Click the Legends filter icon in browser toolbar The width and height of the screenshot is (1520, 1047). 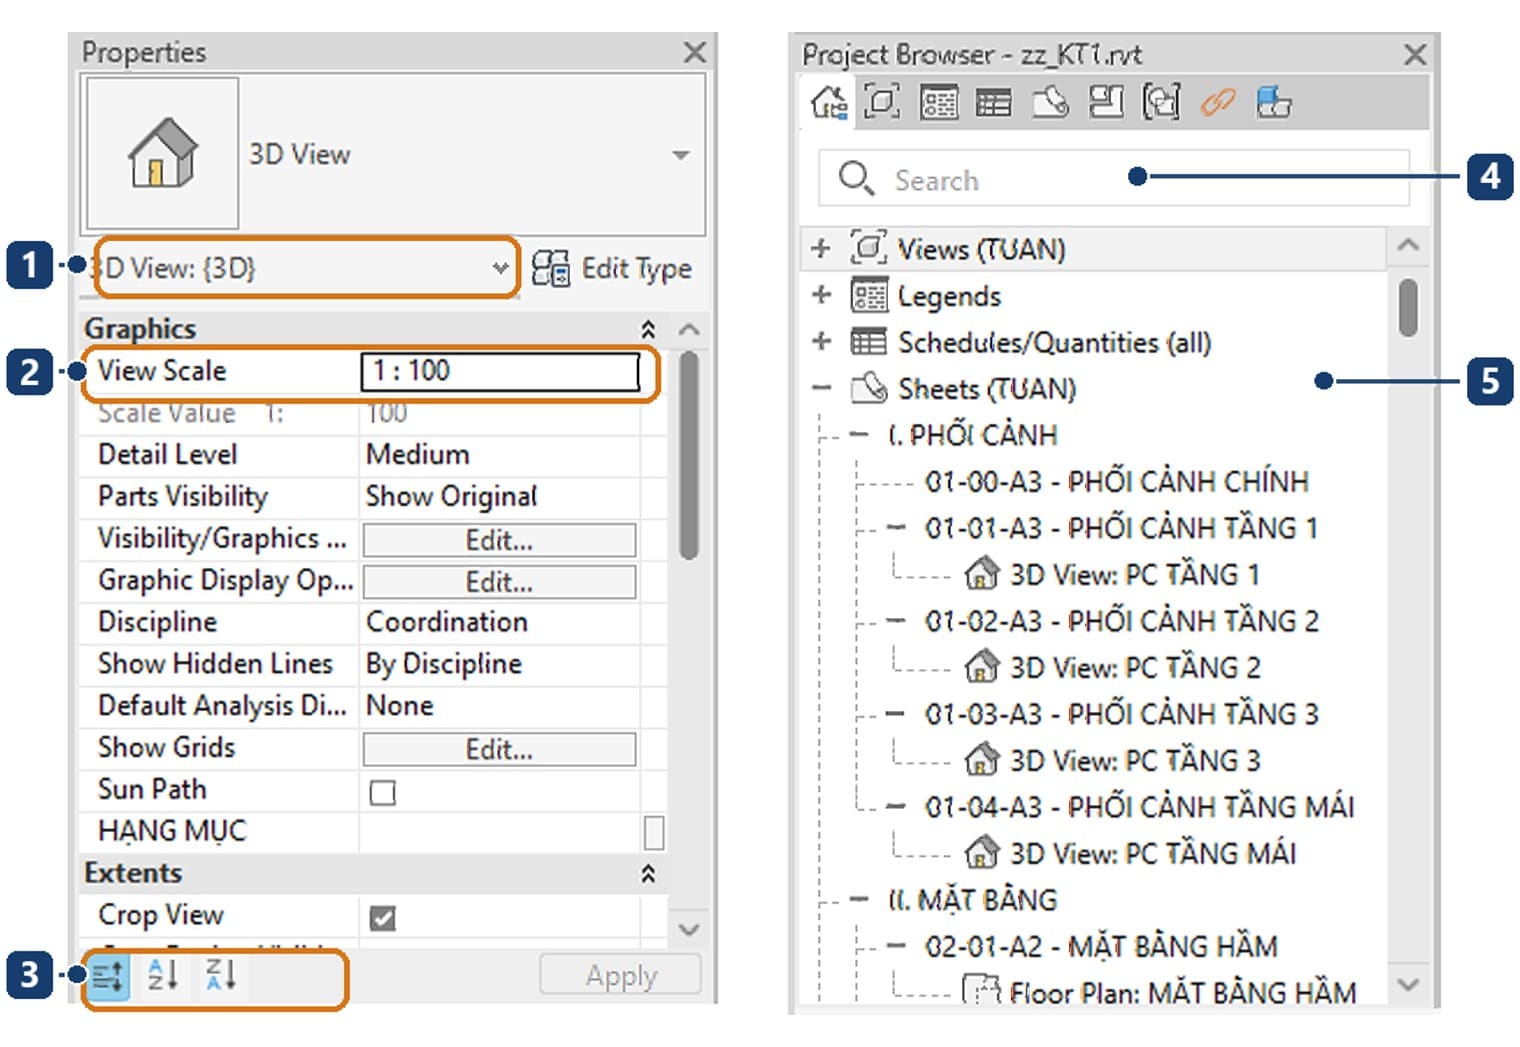[939, 102]
